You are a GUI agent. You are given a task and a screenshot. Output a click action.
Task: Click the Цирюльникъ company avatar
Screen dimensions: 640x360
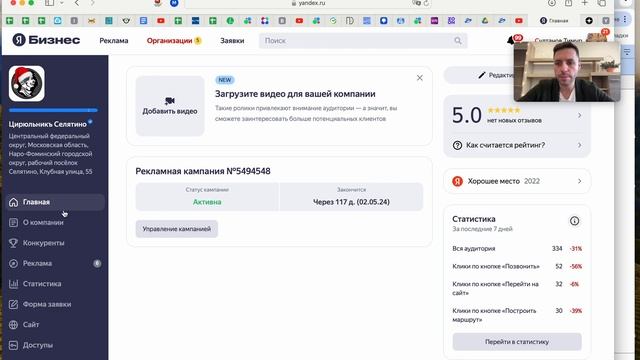point(27,84)
